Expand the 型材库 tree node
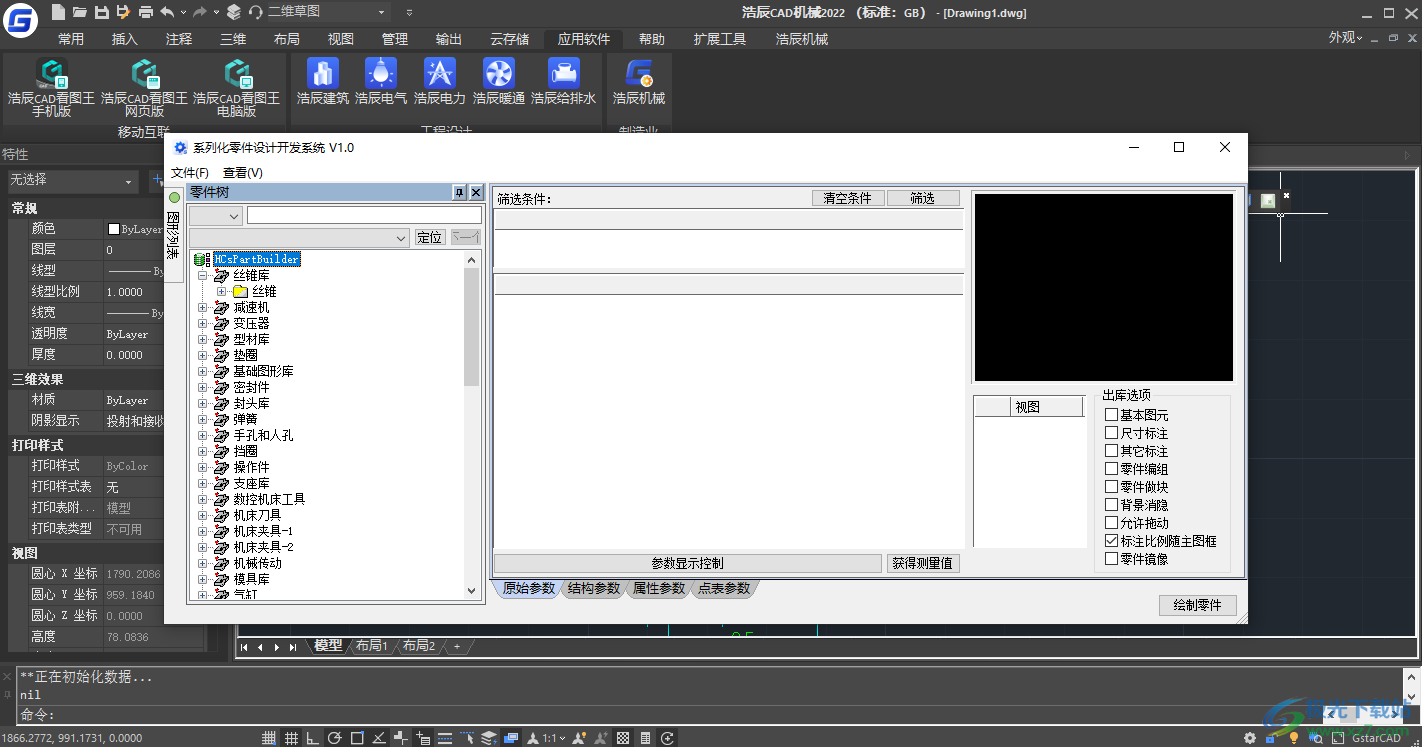This screenshot has height=747, width=1422. click(202, 339)
